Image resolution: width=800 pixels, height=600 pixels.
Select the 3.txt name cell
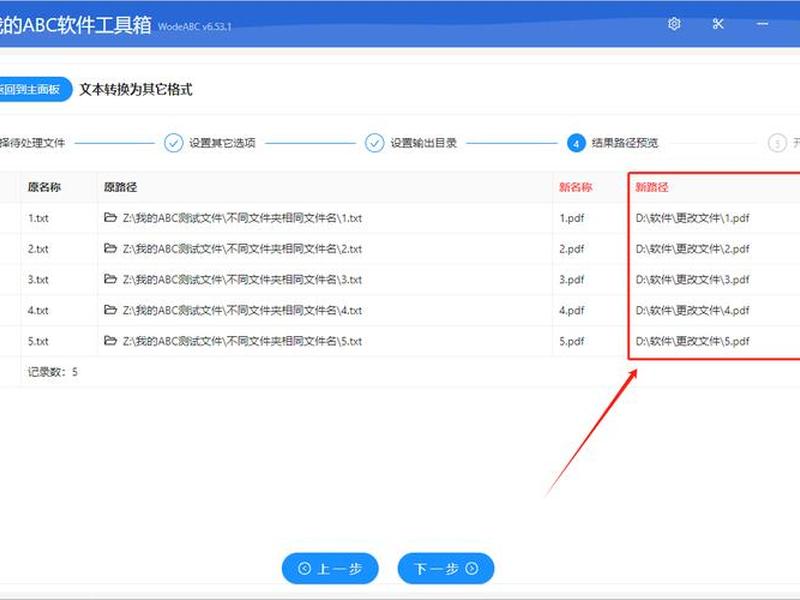coord(38,280)
